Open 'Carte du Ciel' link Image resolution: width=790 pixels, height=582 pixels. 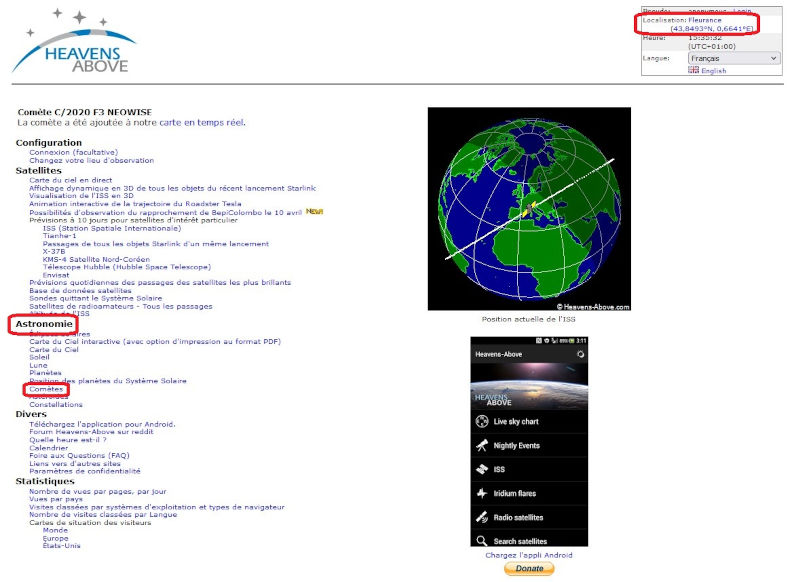click(54, 349)
